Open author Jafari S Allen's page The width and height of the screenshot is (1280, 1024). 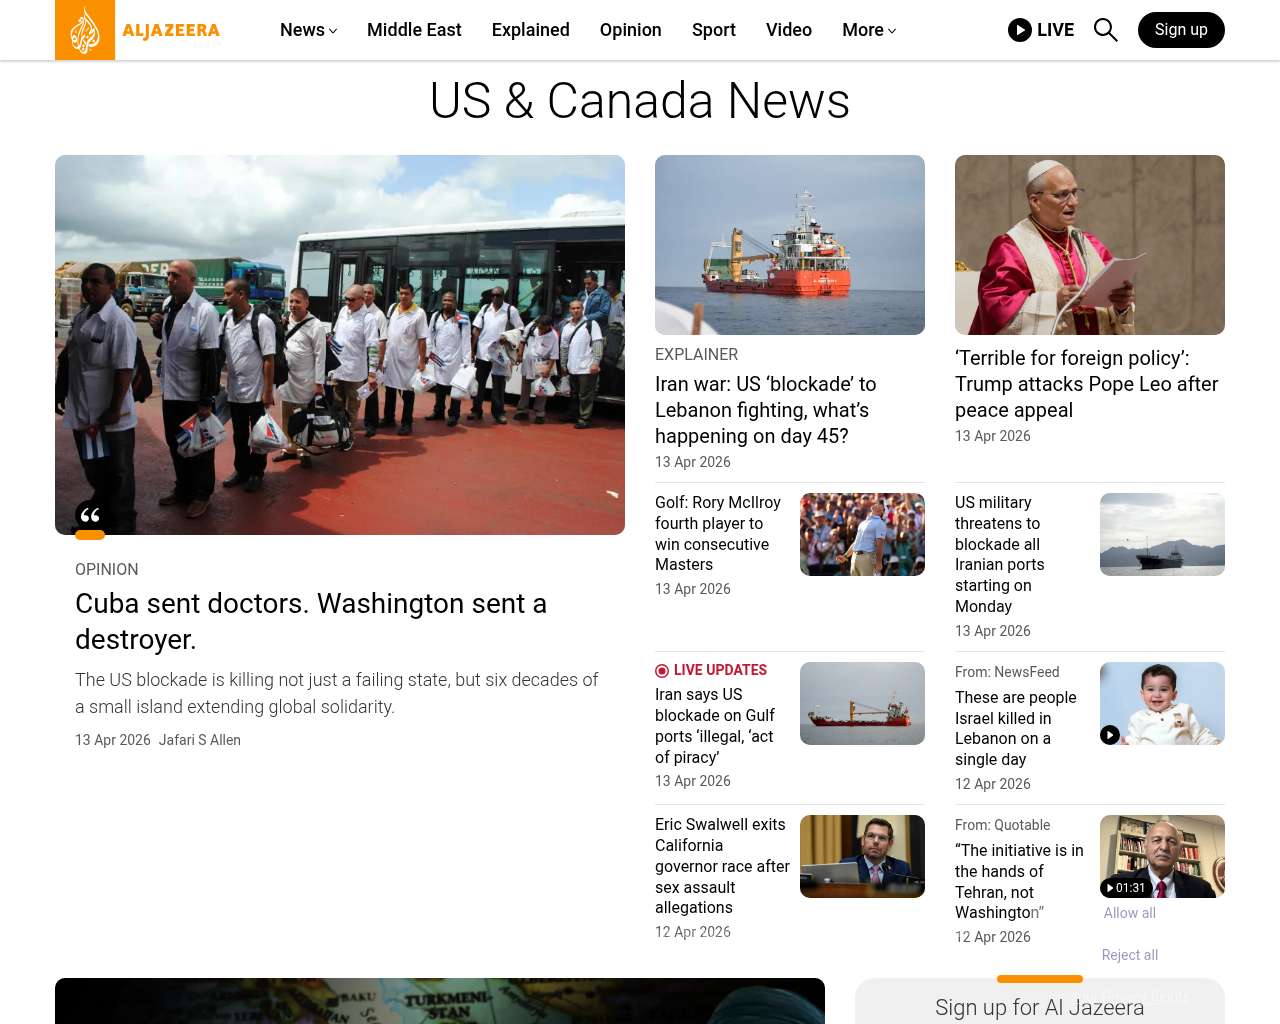(200, 740)
